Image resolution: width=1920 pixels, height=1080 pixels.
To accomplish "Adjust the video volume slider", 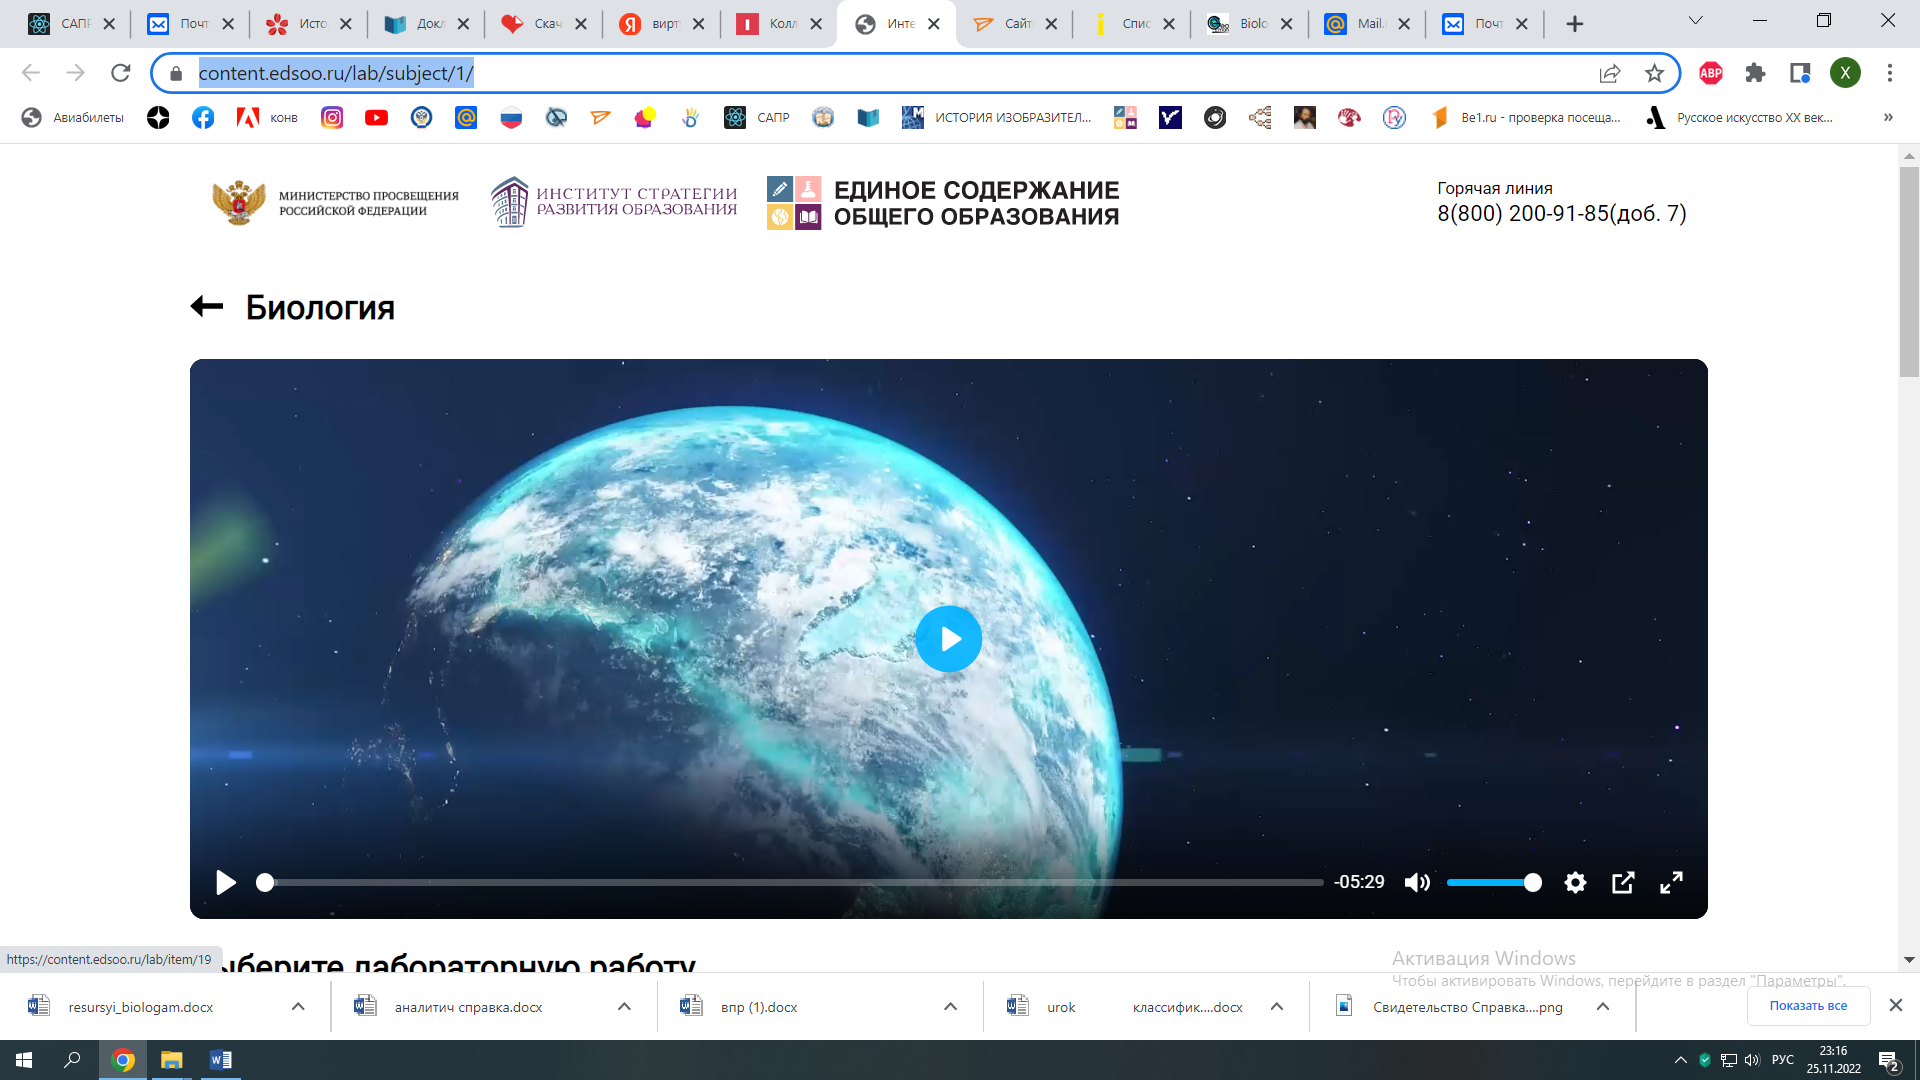I will 1494,882.
